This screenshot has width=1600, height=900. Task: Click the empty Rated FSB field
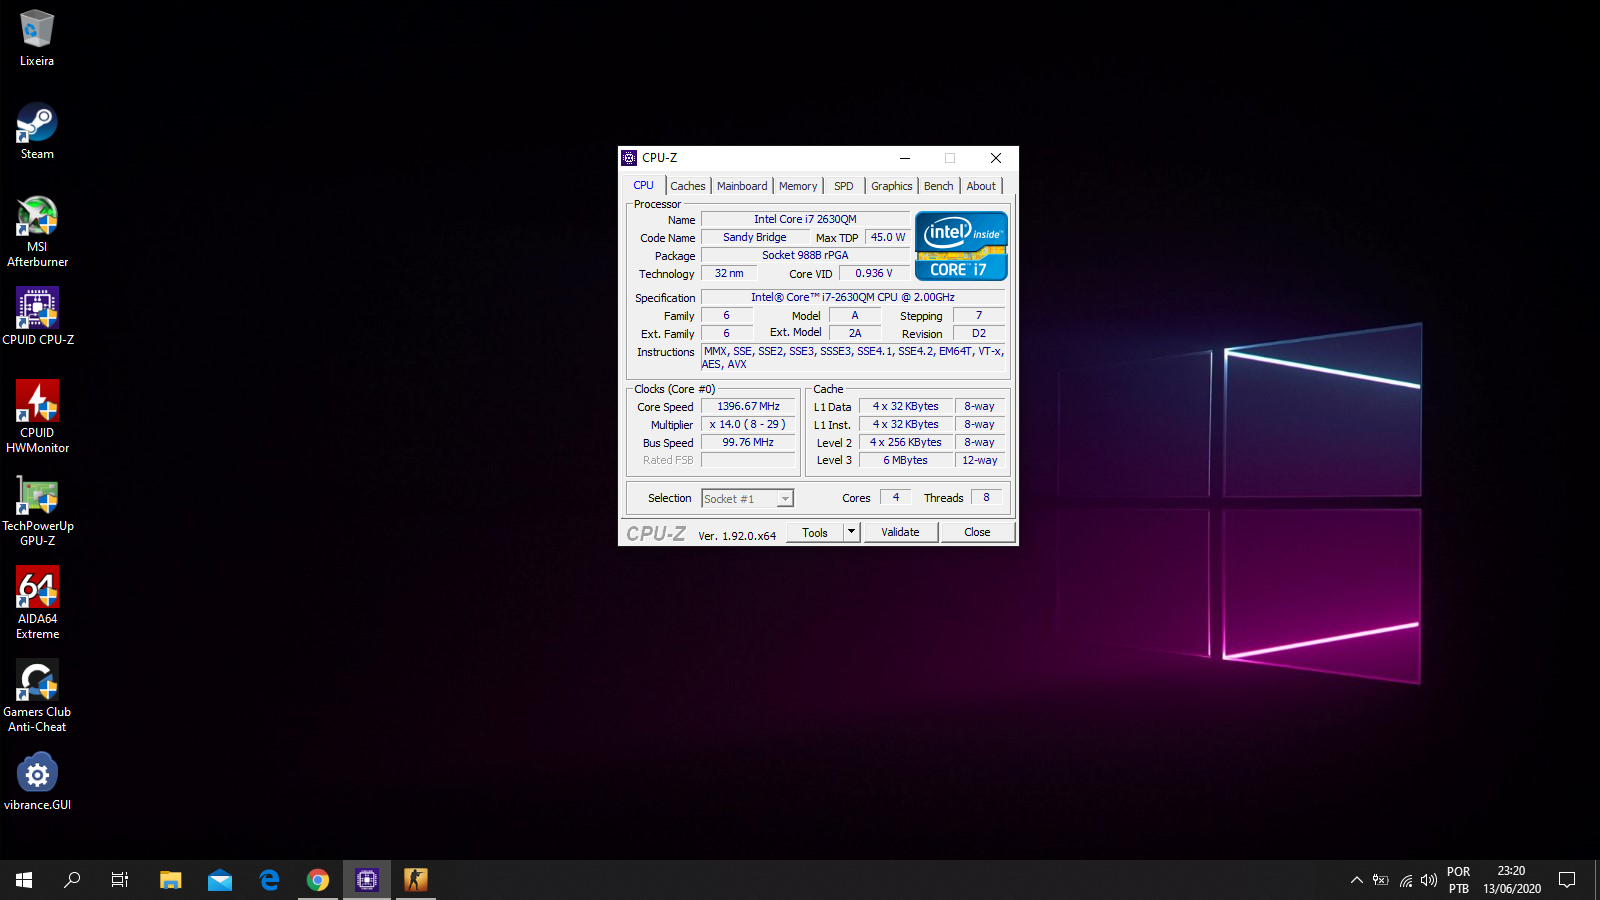coord(748,460)
